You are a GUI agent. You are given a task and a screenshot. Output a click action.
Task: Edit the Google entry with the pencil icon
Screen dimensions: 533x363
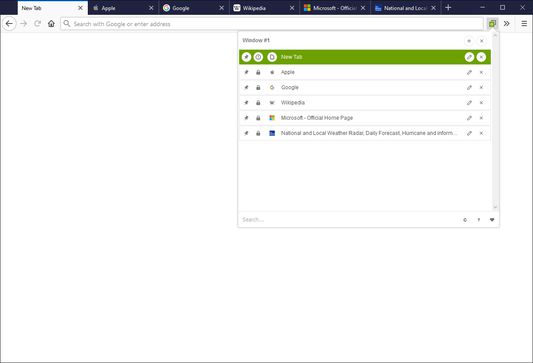pyautogui.click(x=469, y=87)
